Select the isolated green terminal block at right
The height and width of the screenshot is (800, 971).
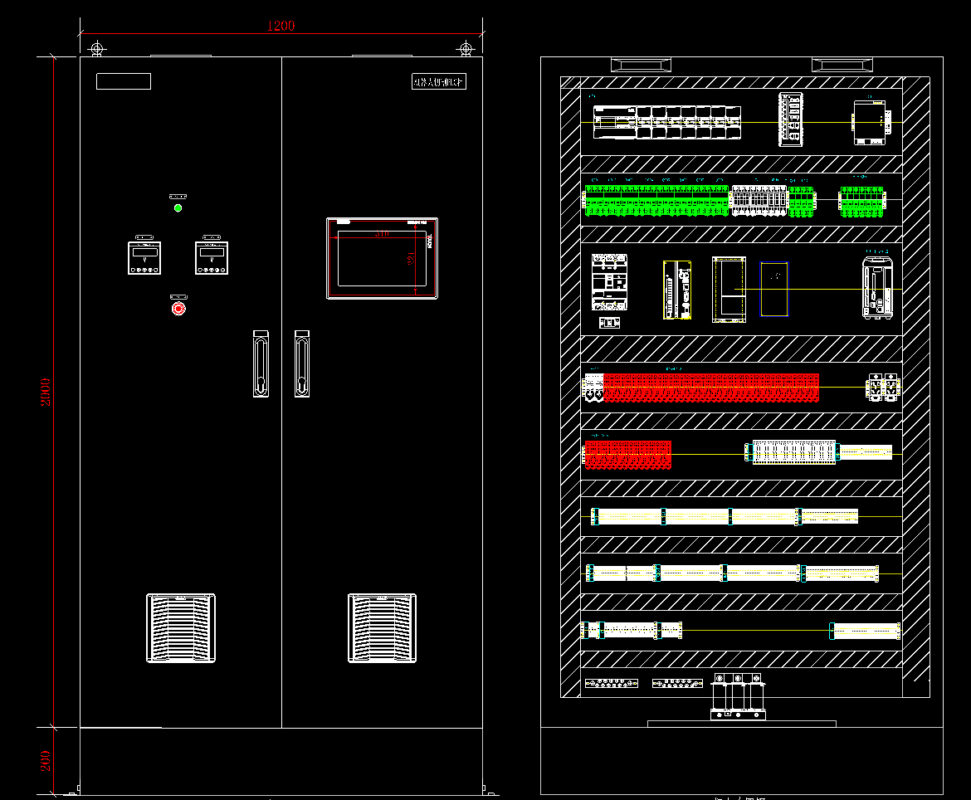point(861,201)
